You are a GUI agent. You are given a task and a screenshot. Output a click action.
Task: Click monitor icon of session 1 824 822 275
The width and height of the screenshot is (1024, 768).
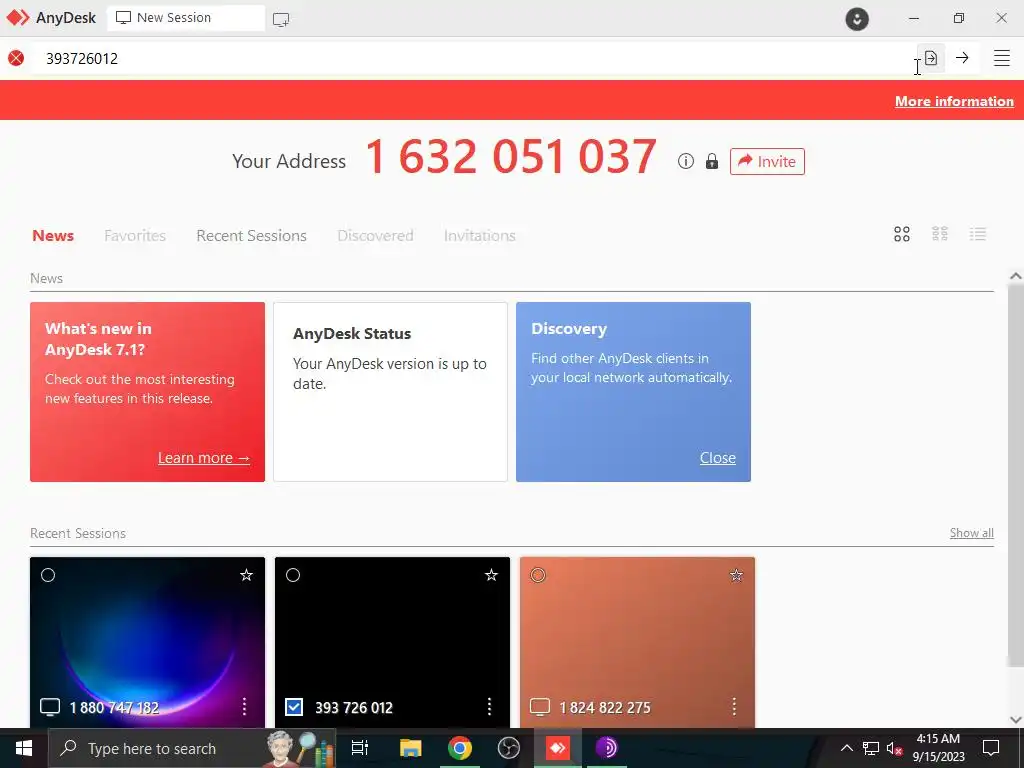coord(540,707)
